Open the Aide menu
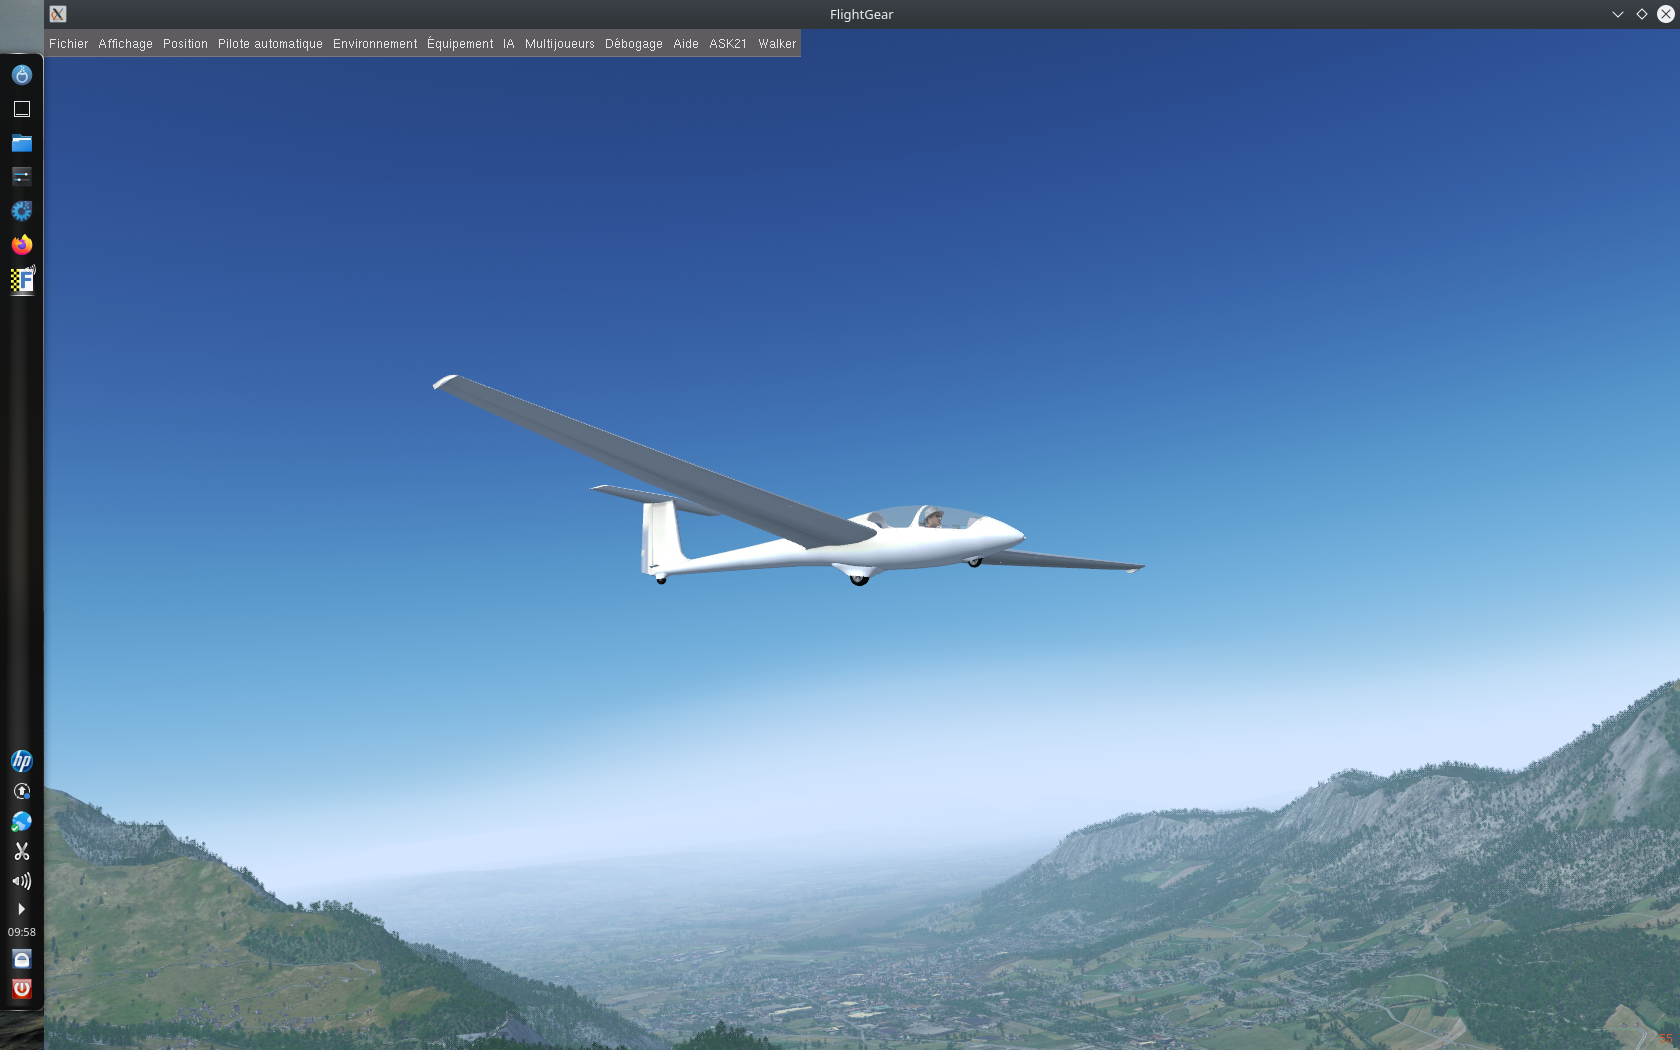Screen dimensions: 1680x1050 [685, 44]
